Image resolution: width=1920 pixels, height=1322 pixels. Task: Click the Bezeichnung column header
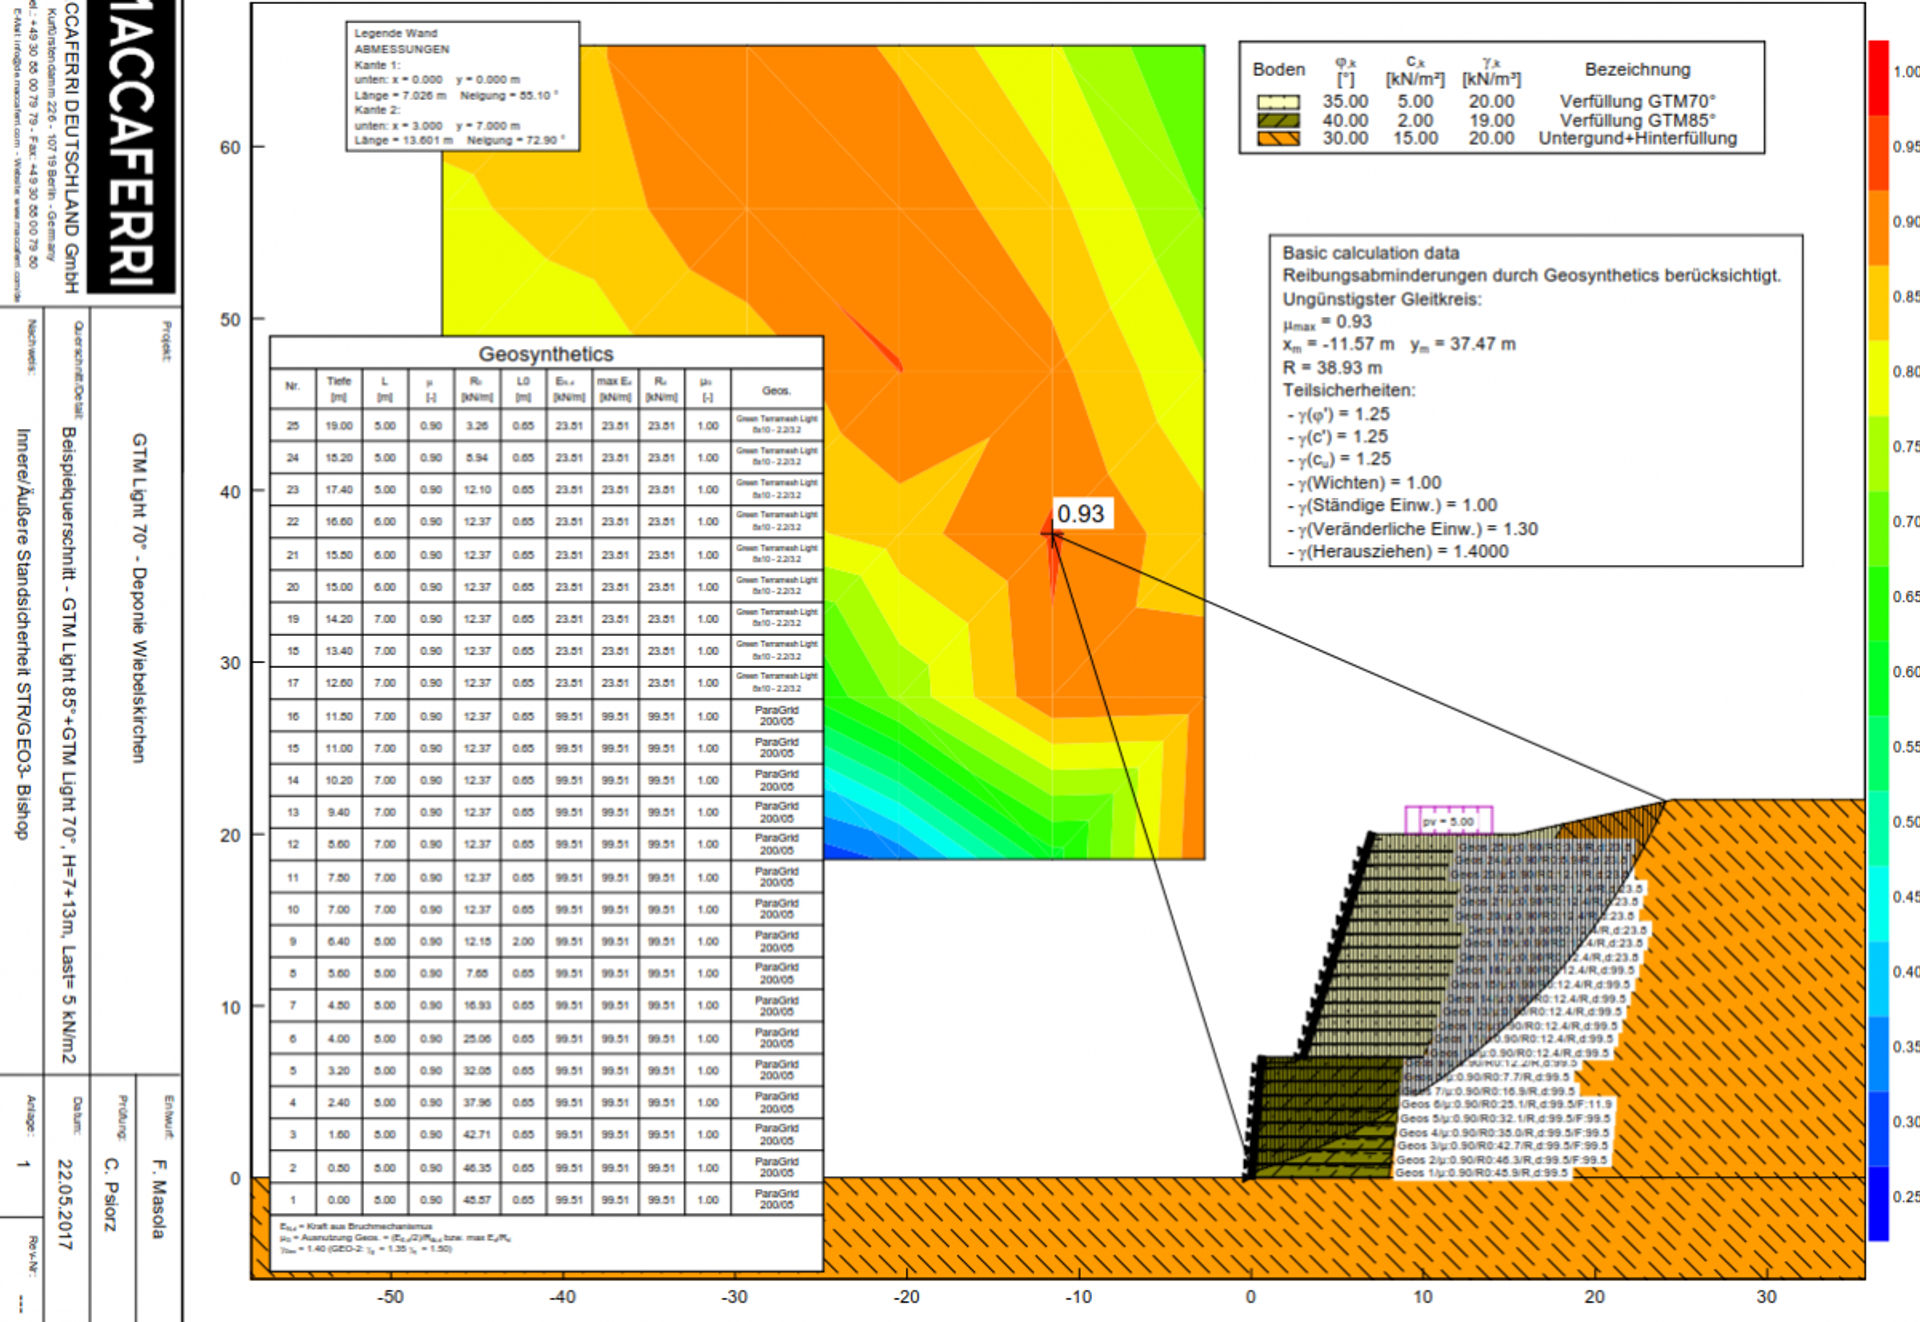click(1637, 70)
